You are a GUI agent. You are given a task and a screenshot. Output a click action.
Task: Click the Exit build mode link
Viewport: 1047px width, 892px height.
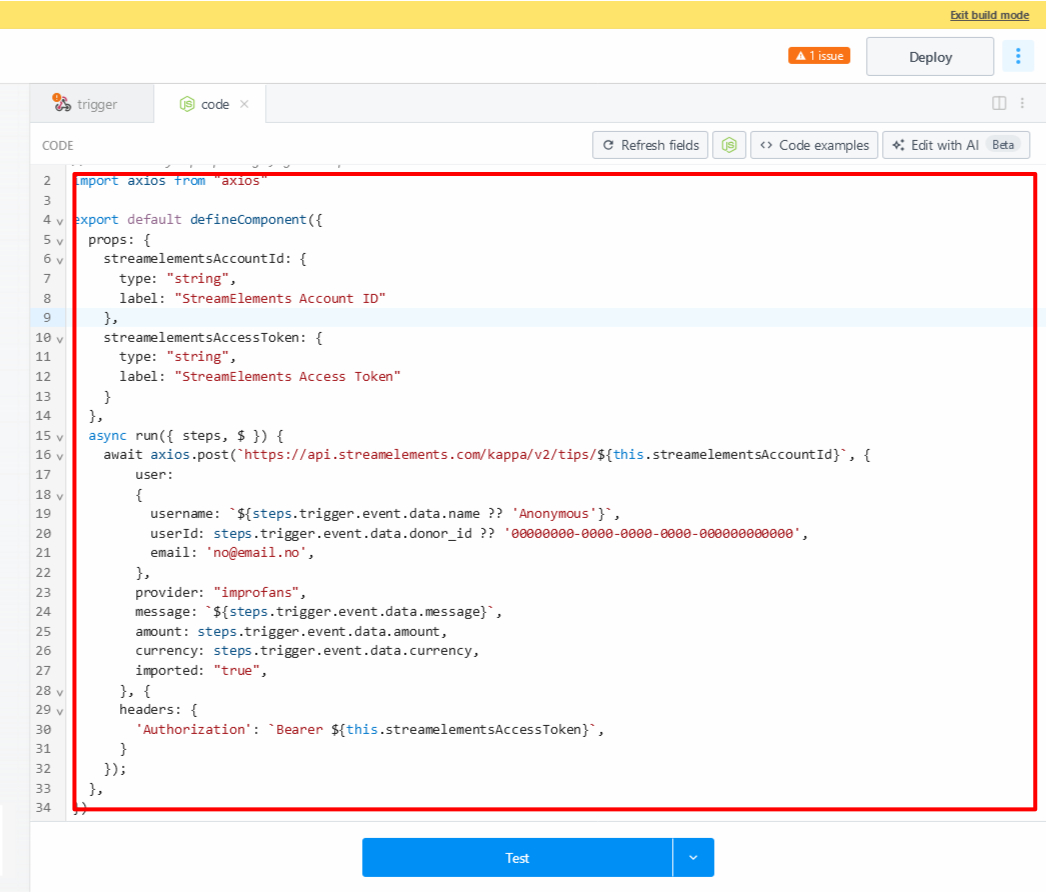[989, 15]
